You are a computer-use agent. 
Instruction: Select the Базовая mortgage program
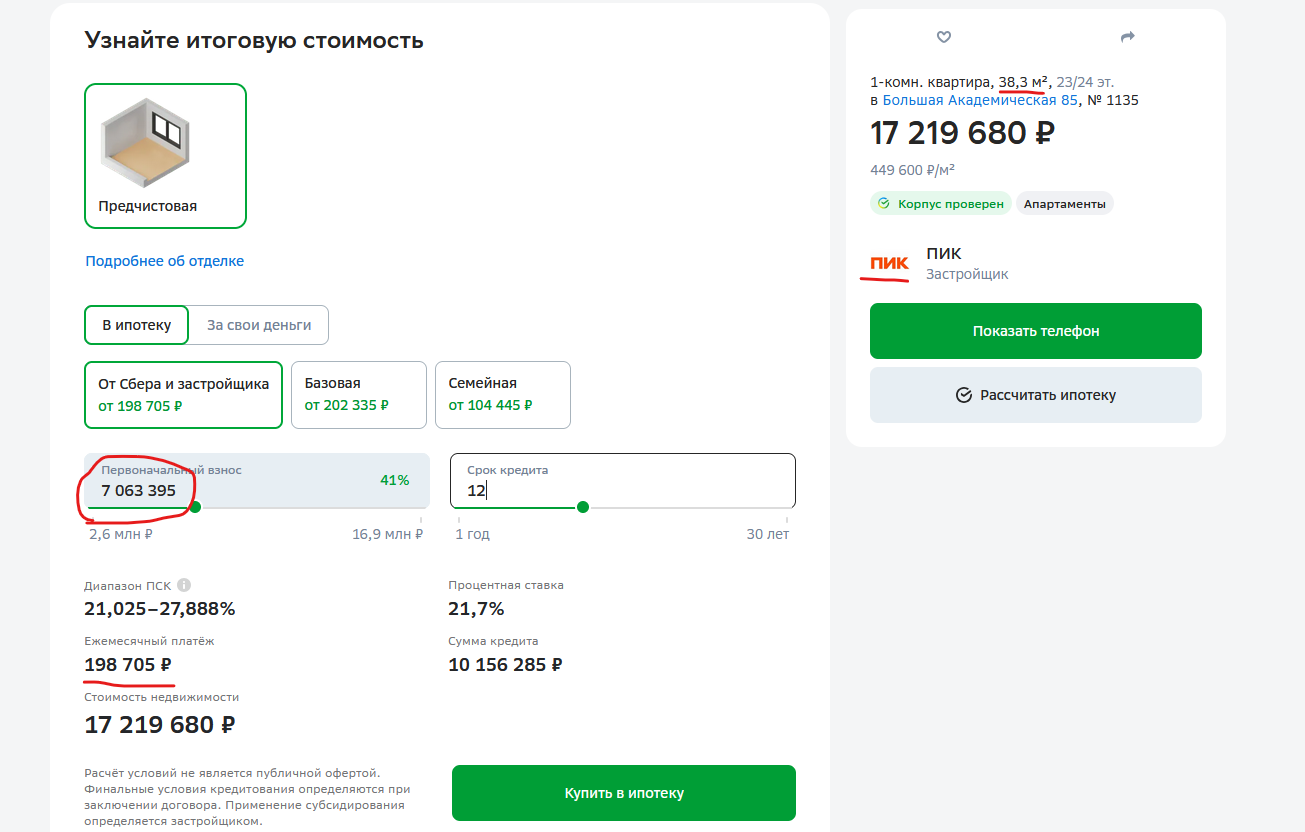[x=358, y=395]
